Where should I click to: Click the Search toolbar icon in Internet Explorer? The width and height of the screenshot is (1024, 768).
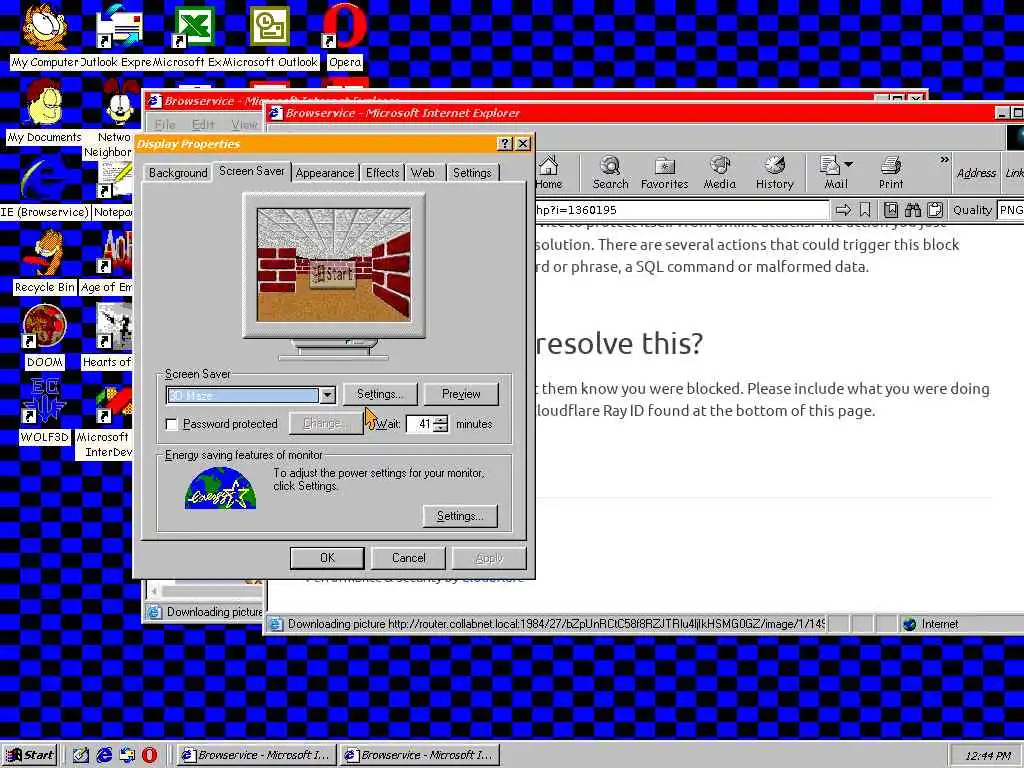(610, 173)
